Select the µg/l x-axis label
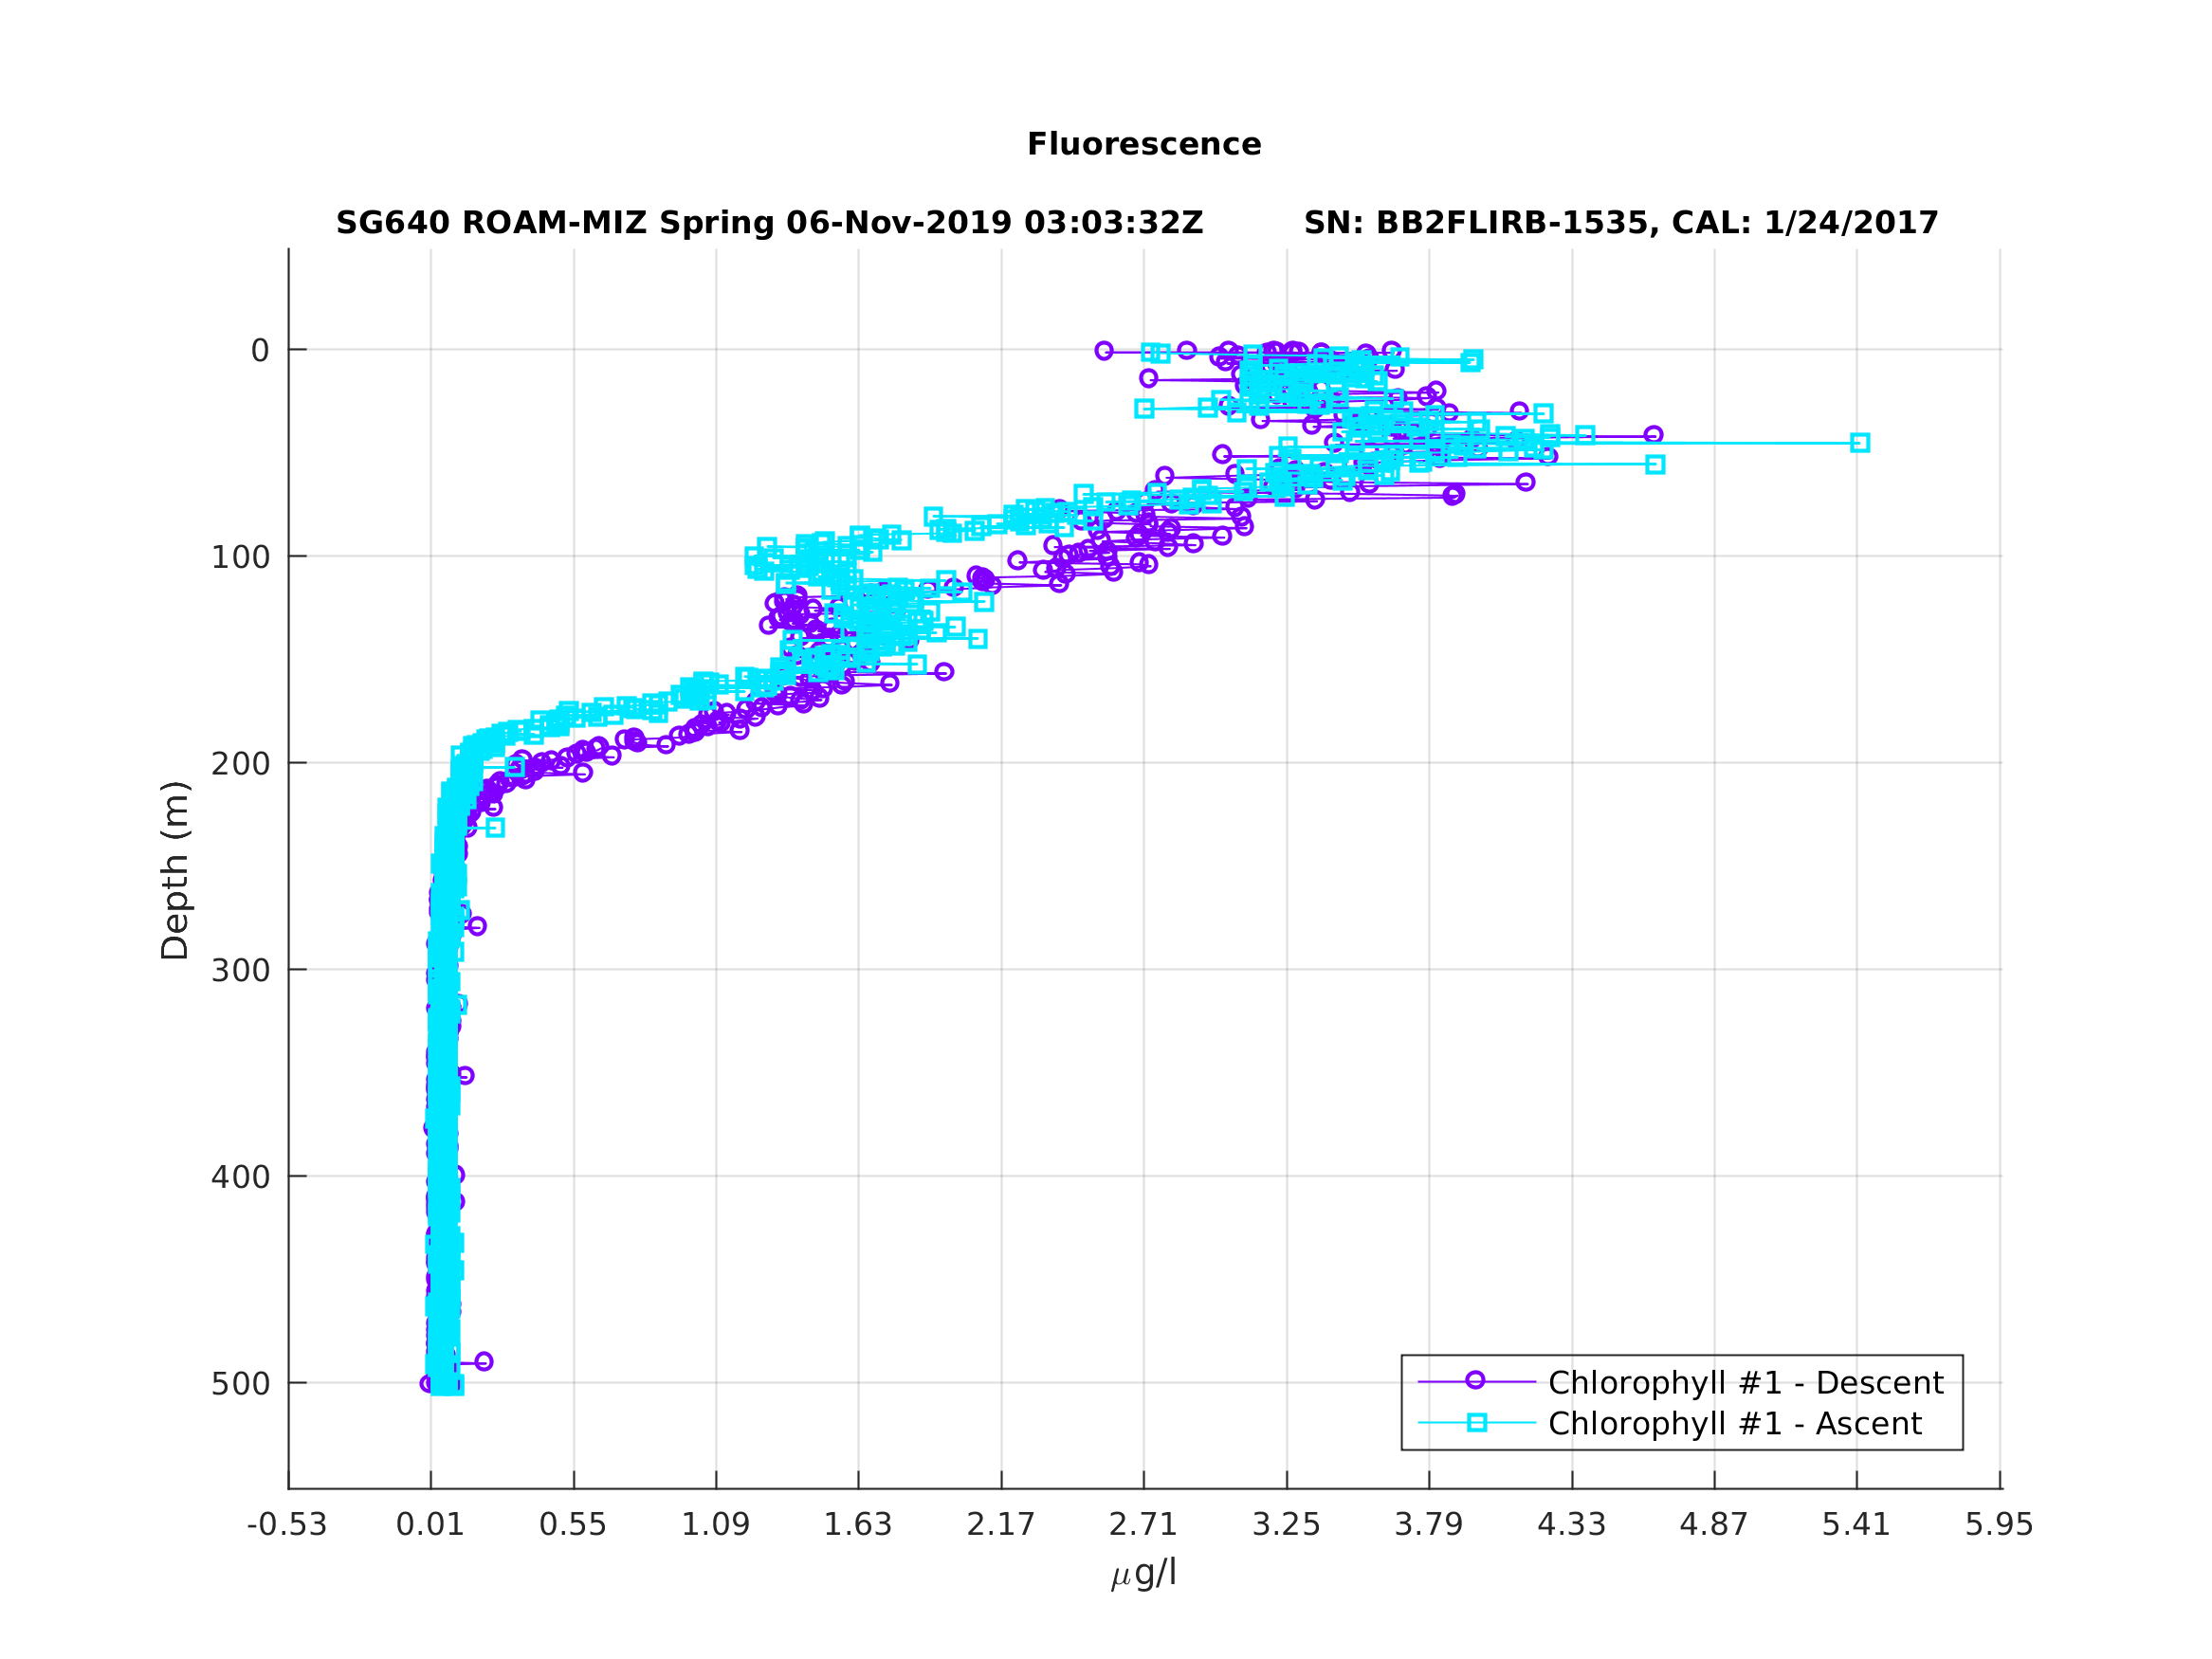The image size is (2212, 1659). [1144, 1573]
